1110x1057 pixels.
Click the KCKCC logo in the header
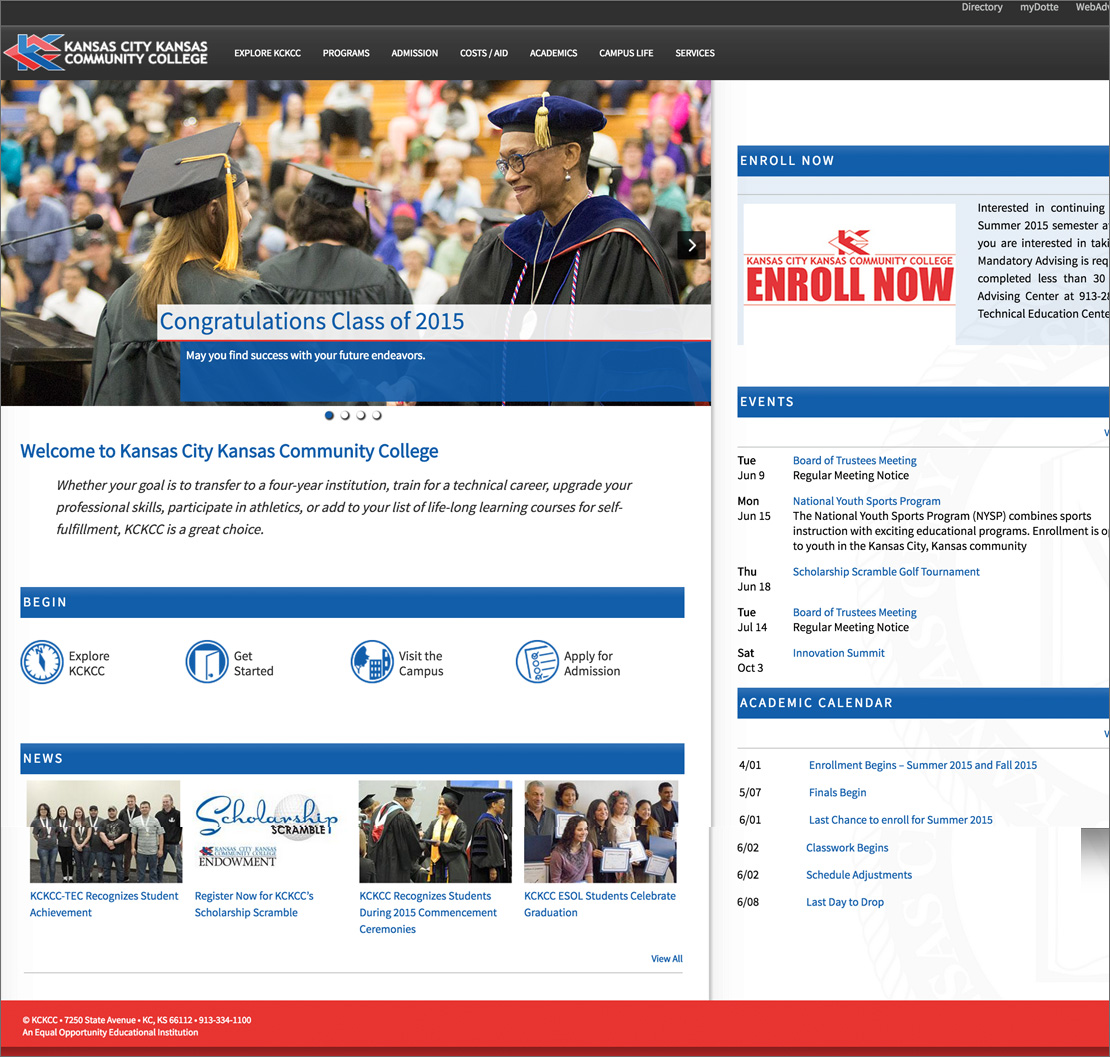click(x=106, y=52)
